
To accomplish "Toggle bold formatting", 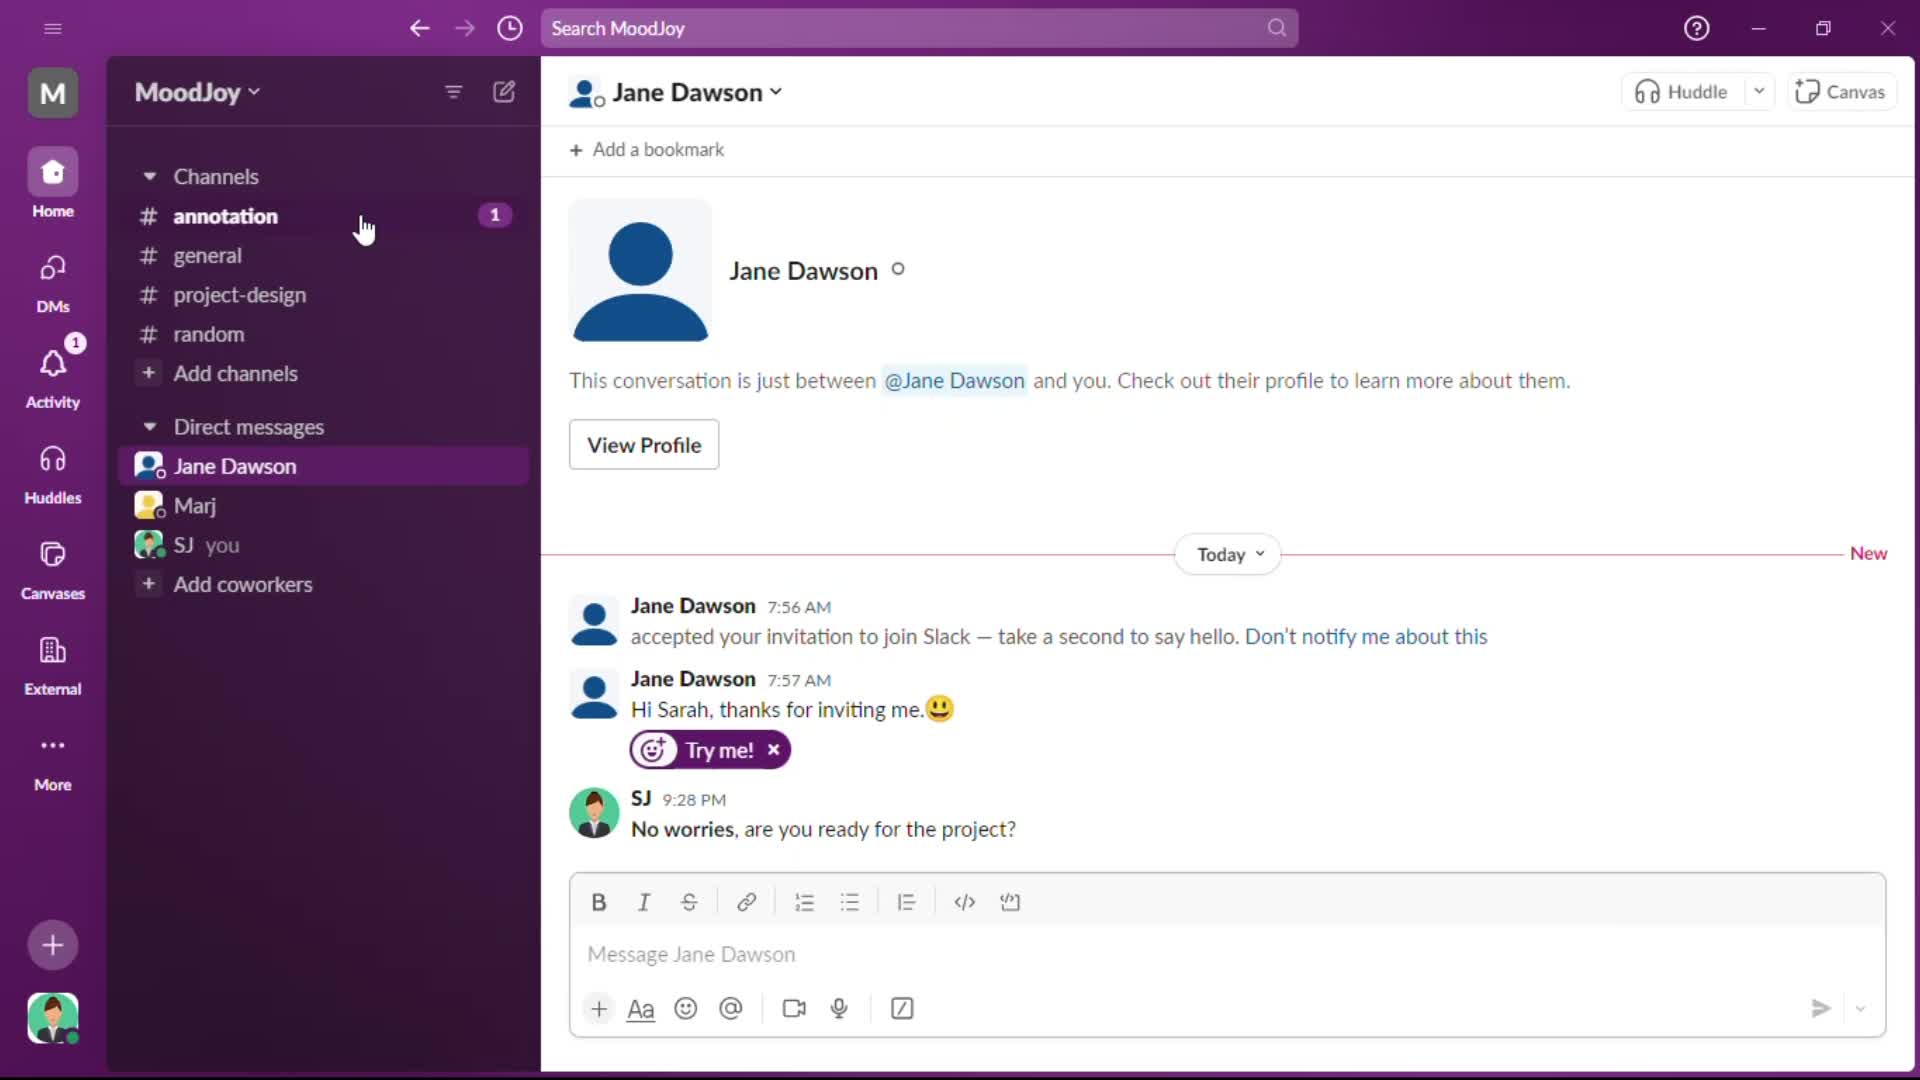I will pos(599,902).
